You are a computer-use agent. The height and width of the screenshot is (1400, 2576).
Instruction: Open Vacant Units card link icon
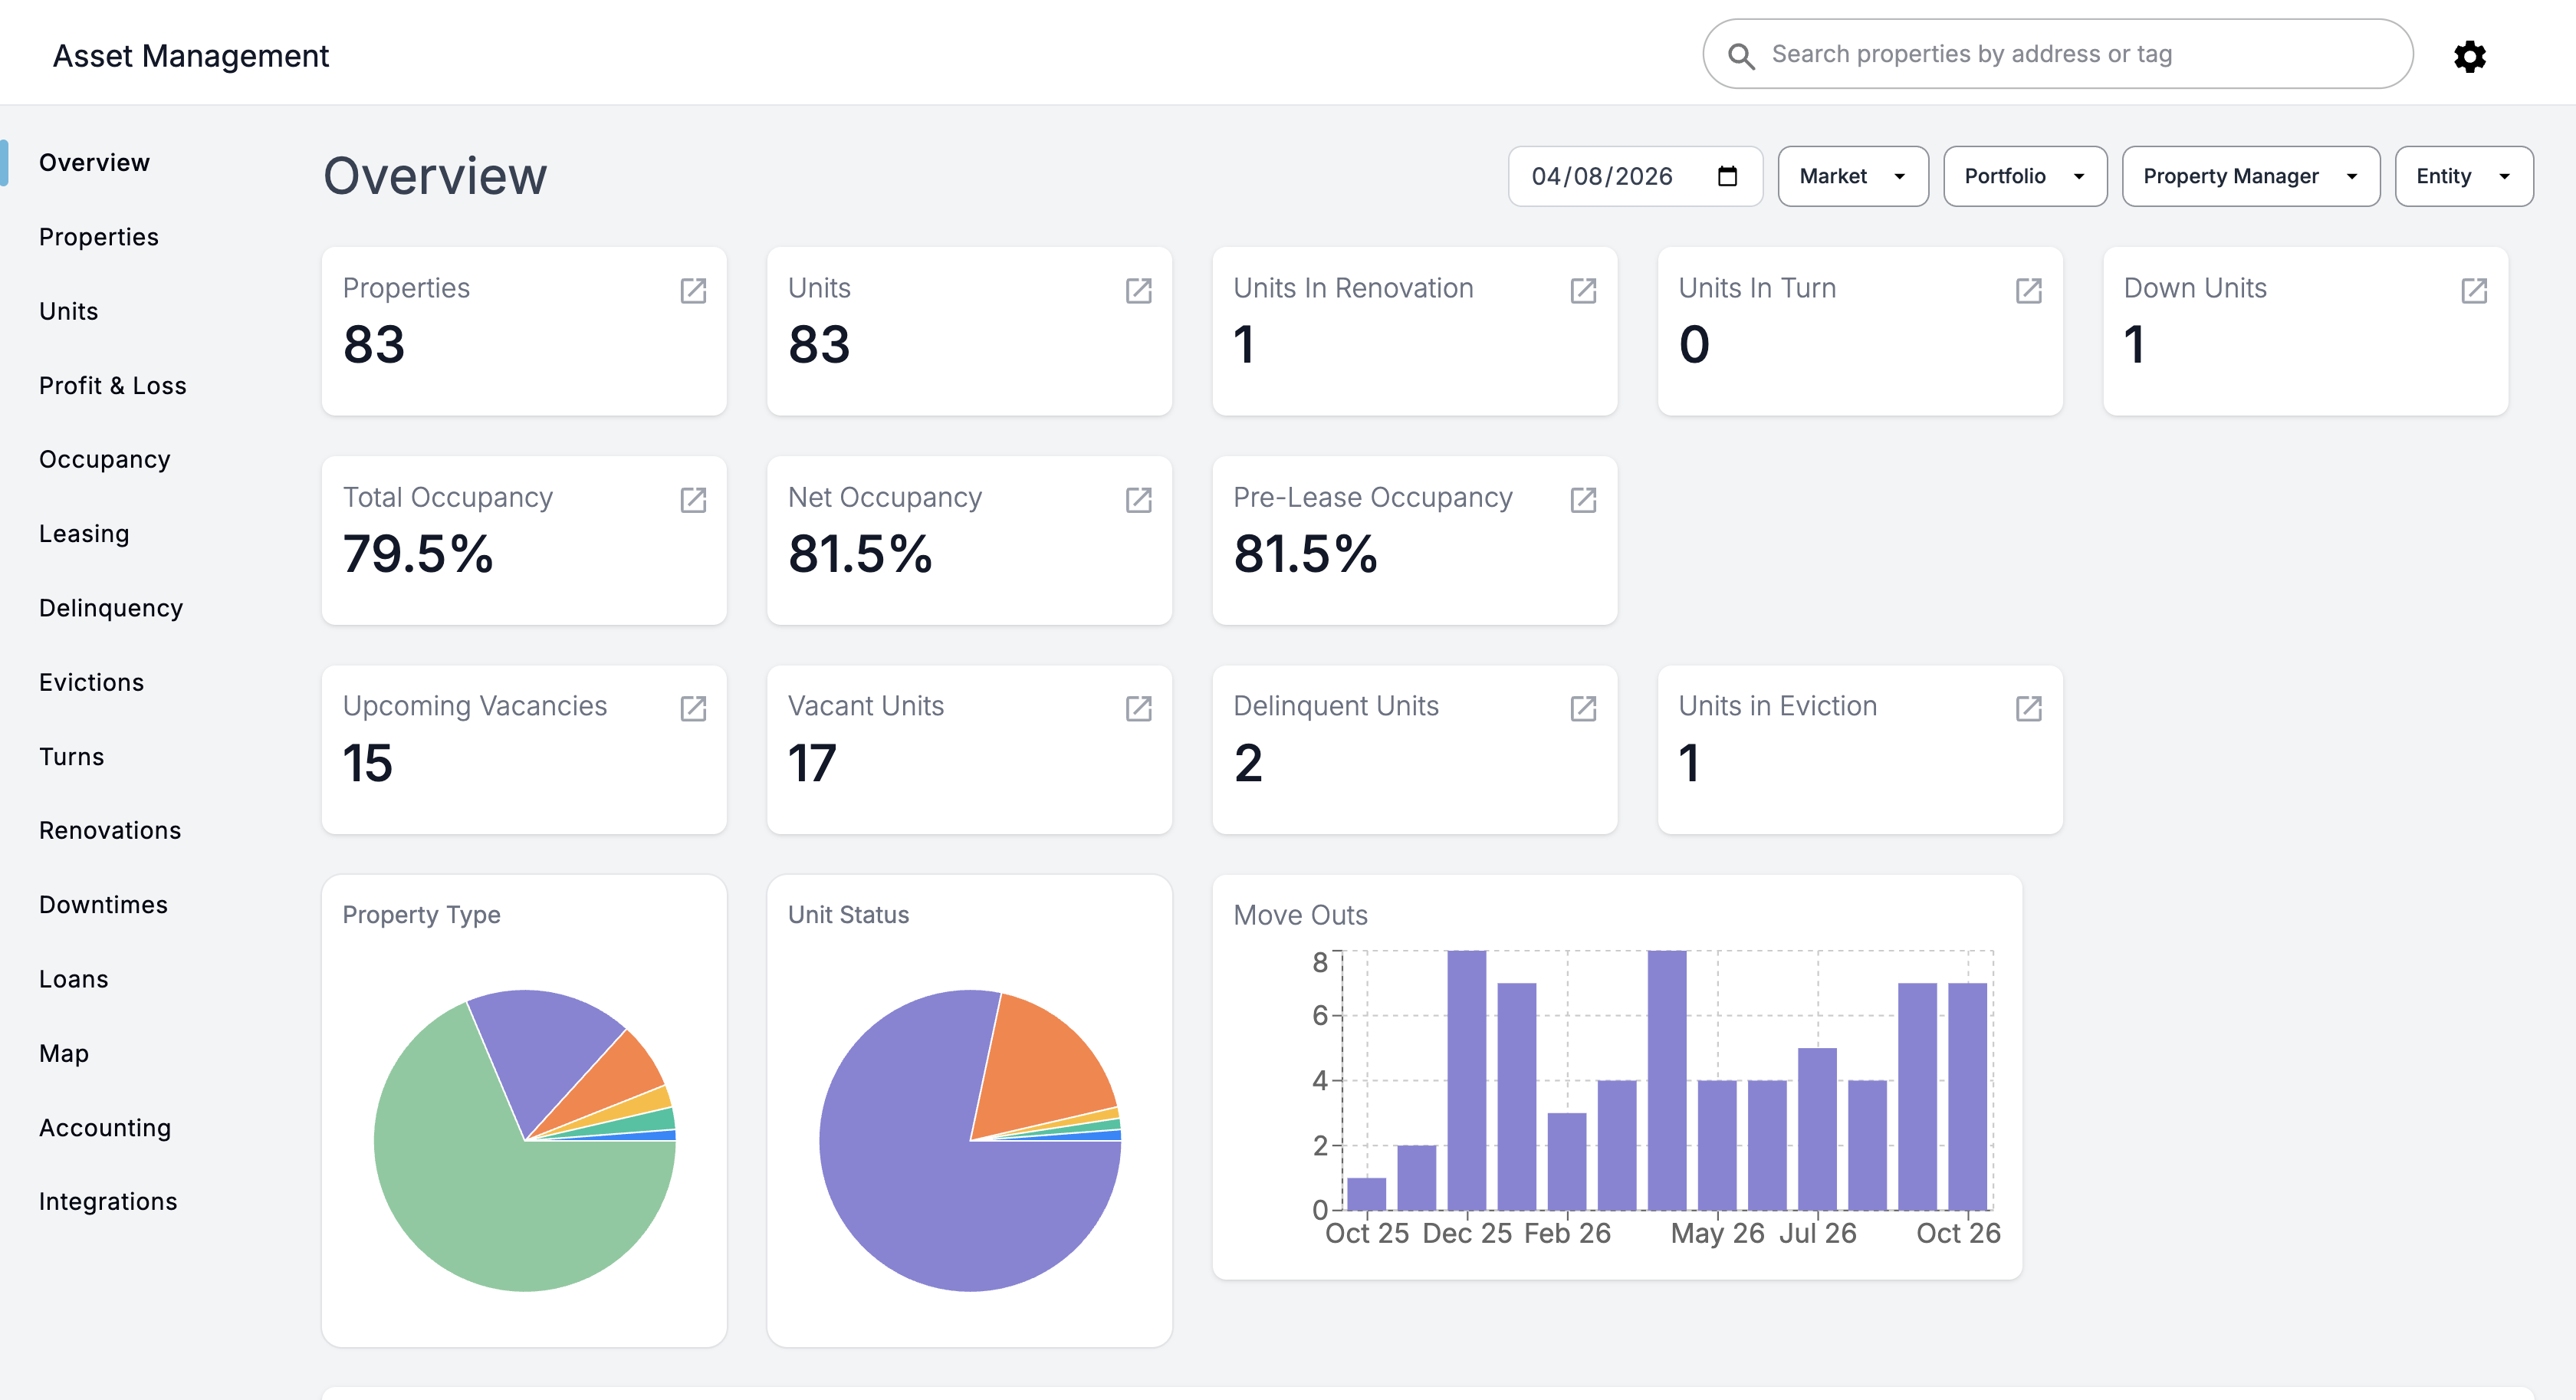pyautogui.click(x=1138, y=709)
